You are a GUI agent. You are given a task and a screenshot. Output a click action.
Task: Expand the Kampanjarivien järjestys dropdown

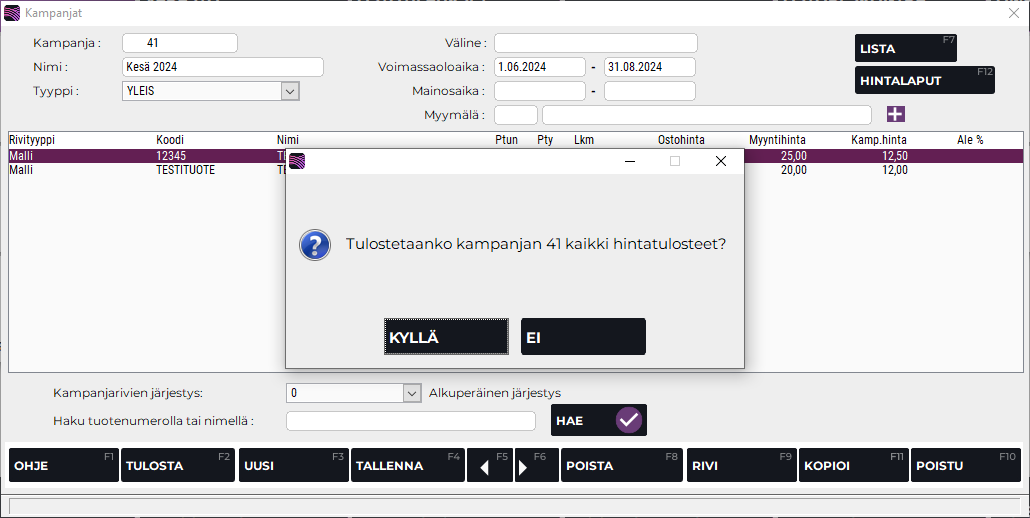412,393
